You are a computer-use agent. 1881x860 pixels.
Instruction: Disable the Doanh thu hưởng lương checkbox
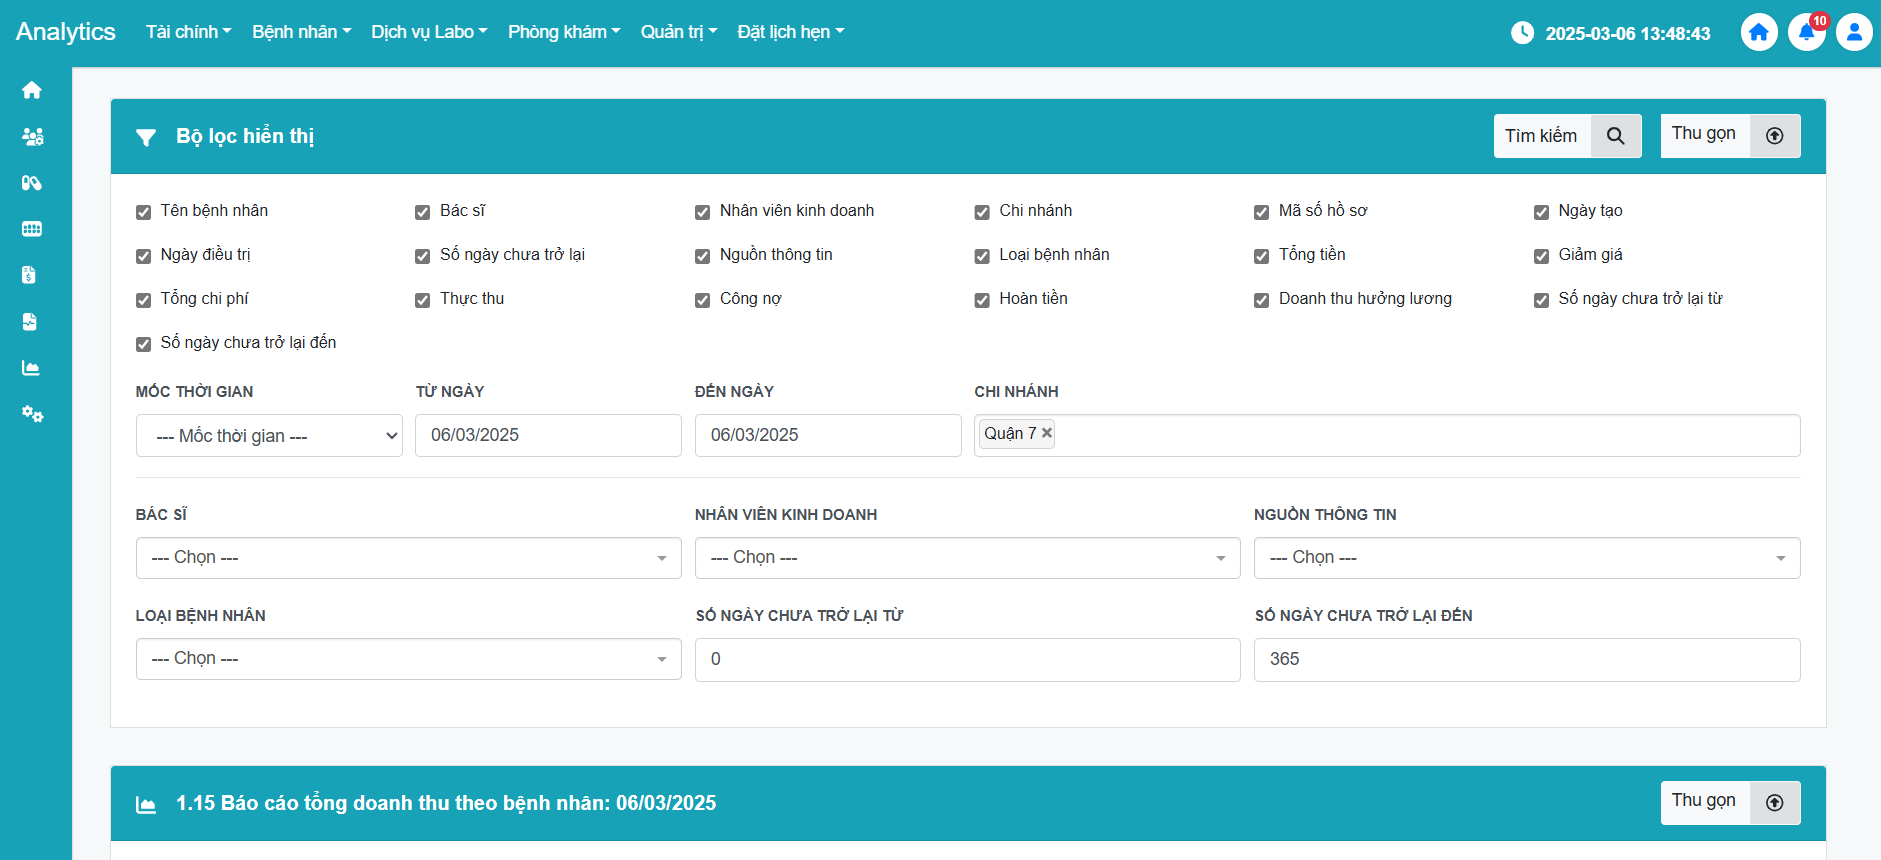coord(1261,300)
